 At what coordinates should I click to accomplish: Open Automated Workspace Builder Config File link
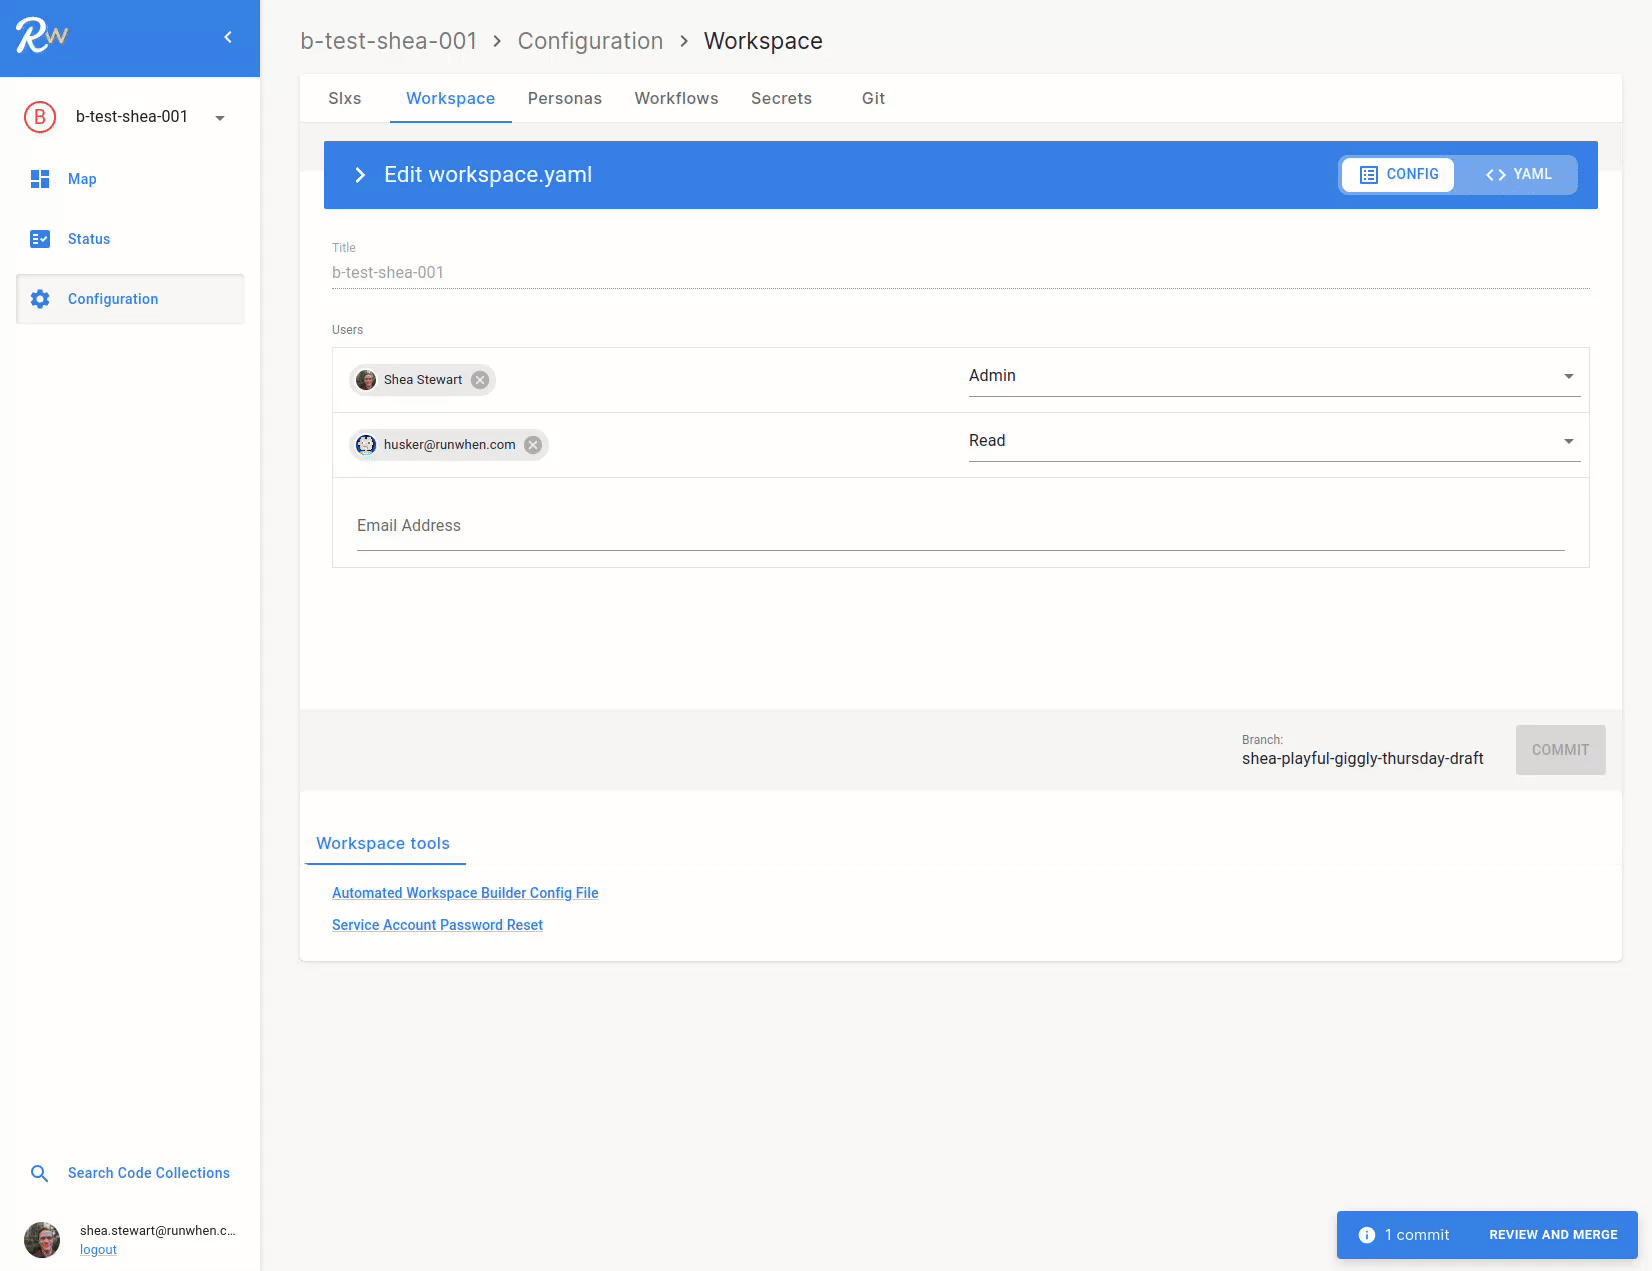[x=465, y=893]
